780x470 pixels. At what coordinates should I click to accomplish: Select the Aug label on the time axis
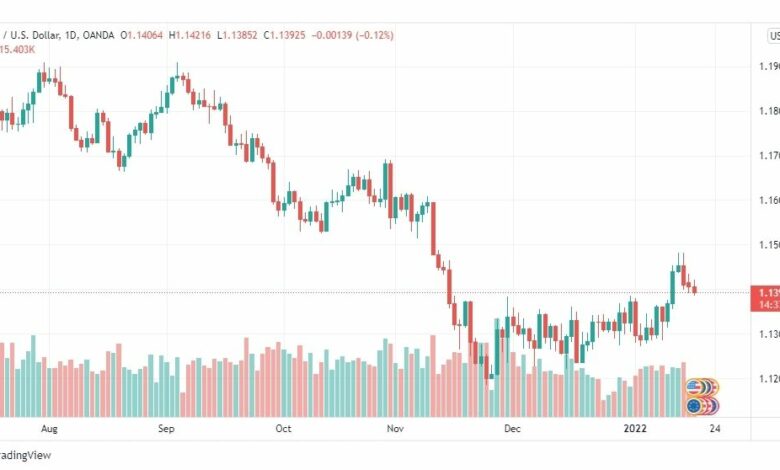(49, 429)
